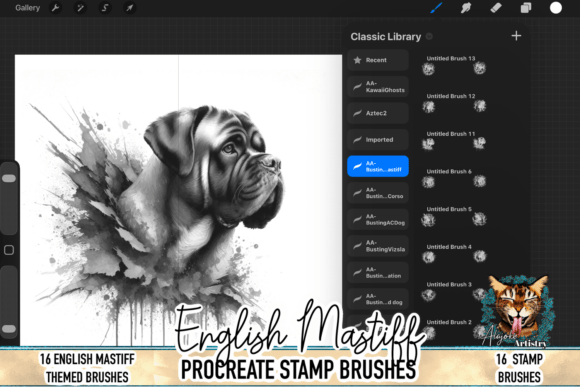Open the AA-Bustin...ation brush set

pyautogui.click(x=378, y=273)
